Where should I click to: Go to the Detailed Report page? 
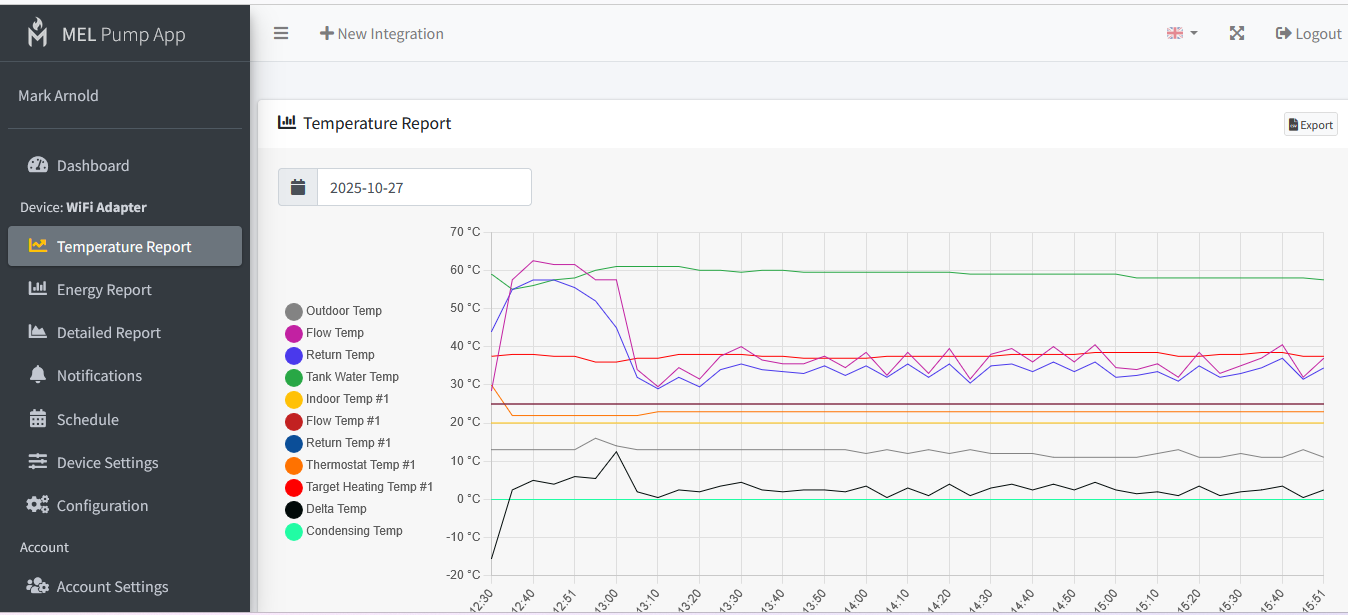click(108, 333)
